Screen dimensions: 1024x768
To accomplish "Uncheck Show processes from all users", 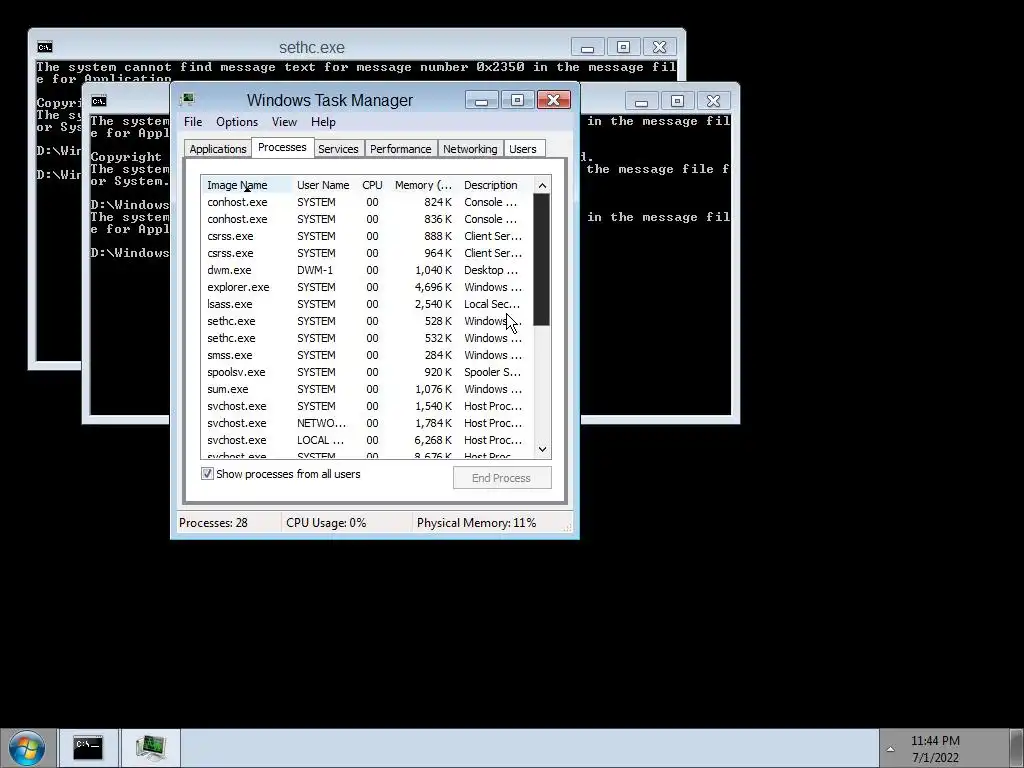I will coord(207,474).
